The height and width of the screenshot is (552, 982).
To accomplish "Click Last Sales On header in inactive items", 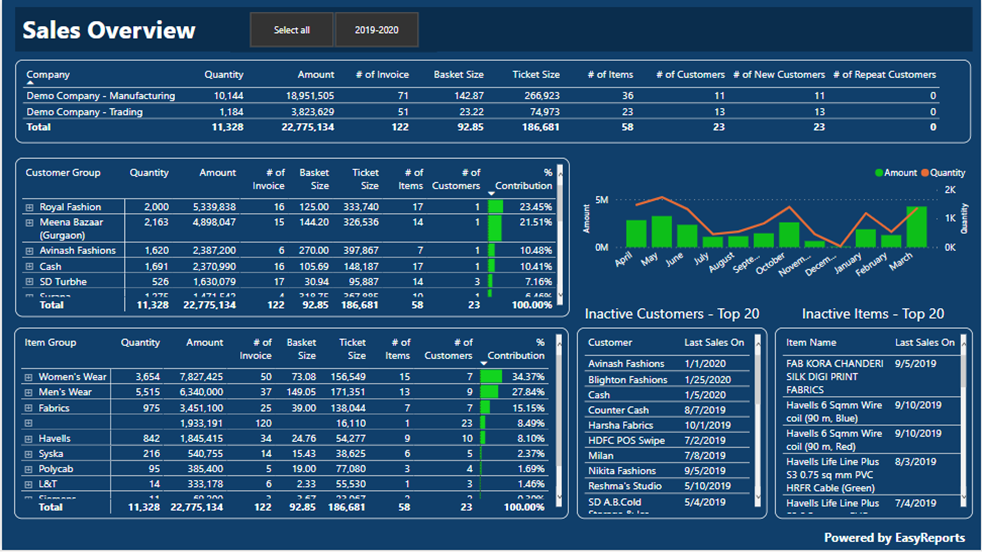I will point(924,343).
